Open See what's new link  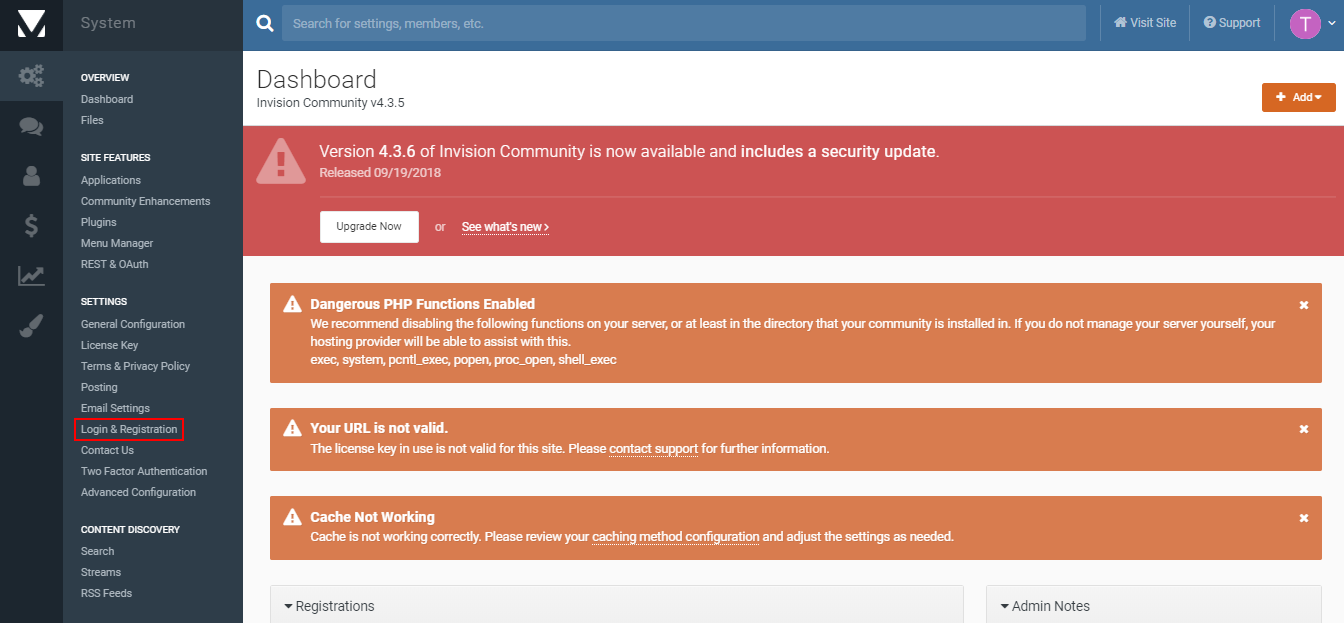(x=505, y=227)
